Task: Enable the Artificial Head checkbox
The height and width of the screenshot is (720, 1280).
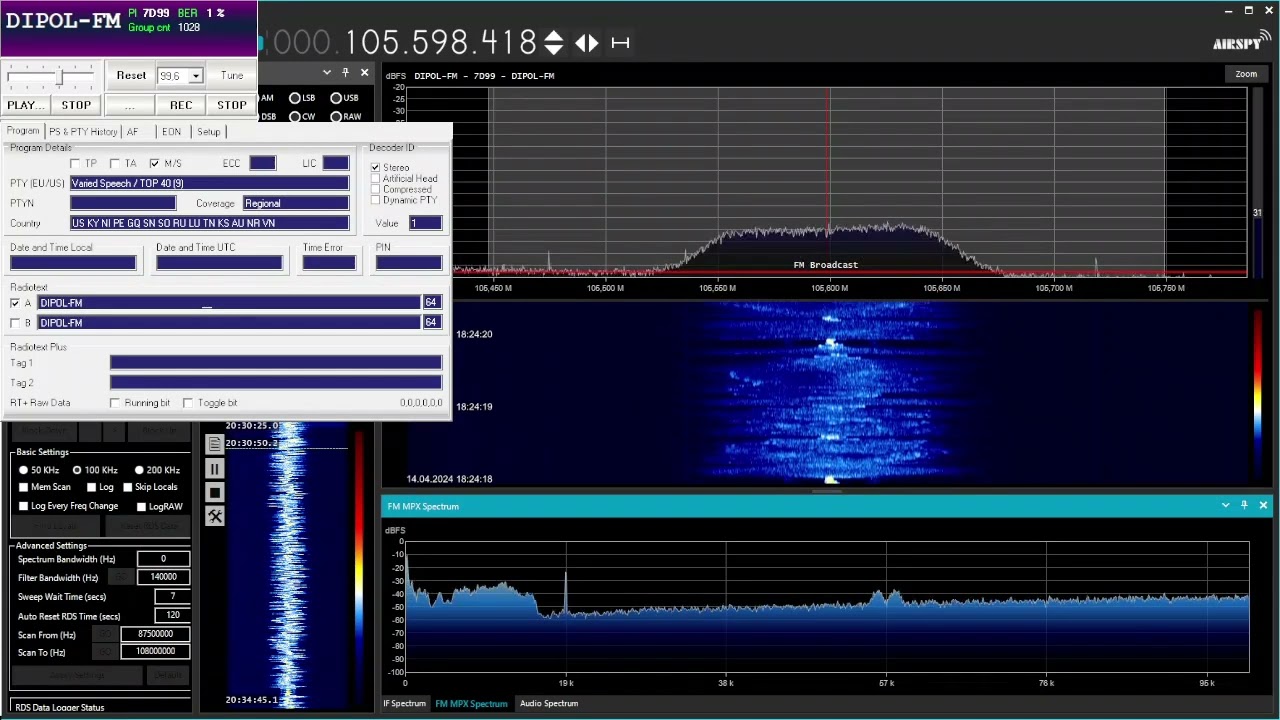Action: point(376,178)
